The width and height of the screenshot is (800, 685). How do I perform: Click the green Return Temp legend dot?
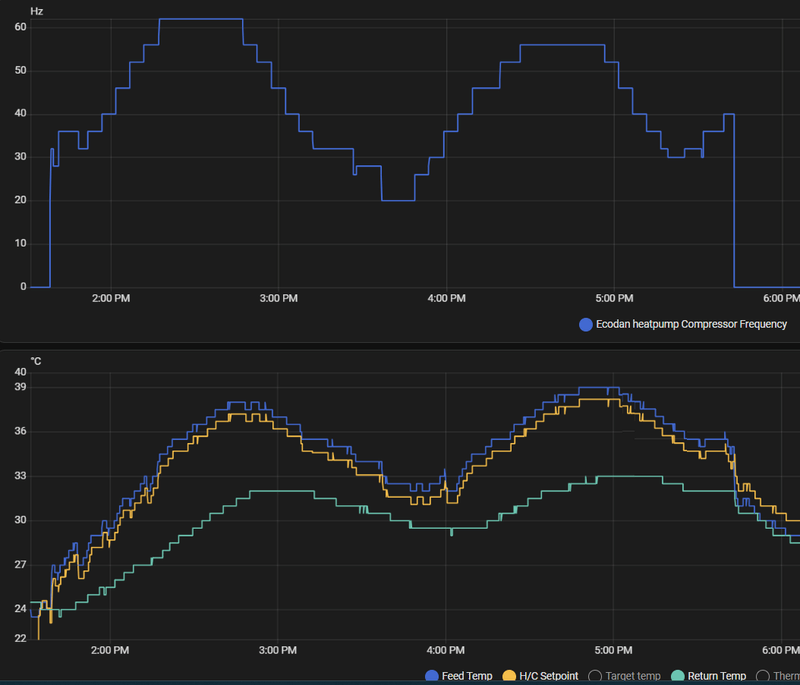tap(678, 676)
